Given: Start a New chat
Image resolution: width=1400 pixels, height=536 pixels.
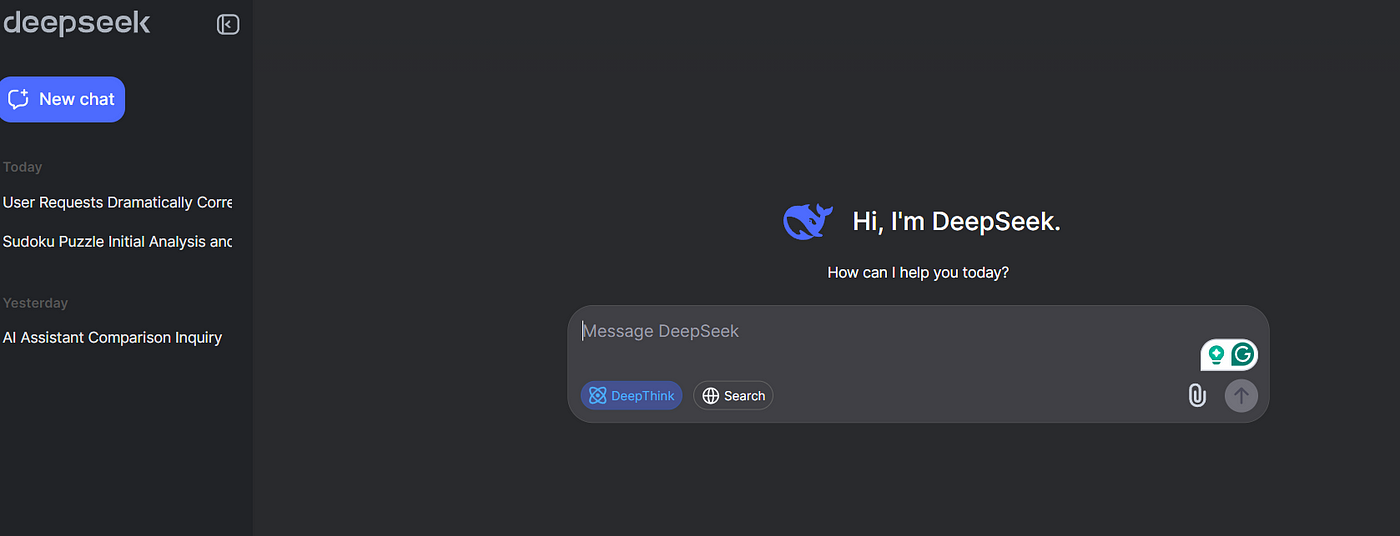Looking at the screenshot, I should 62,99.
